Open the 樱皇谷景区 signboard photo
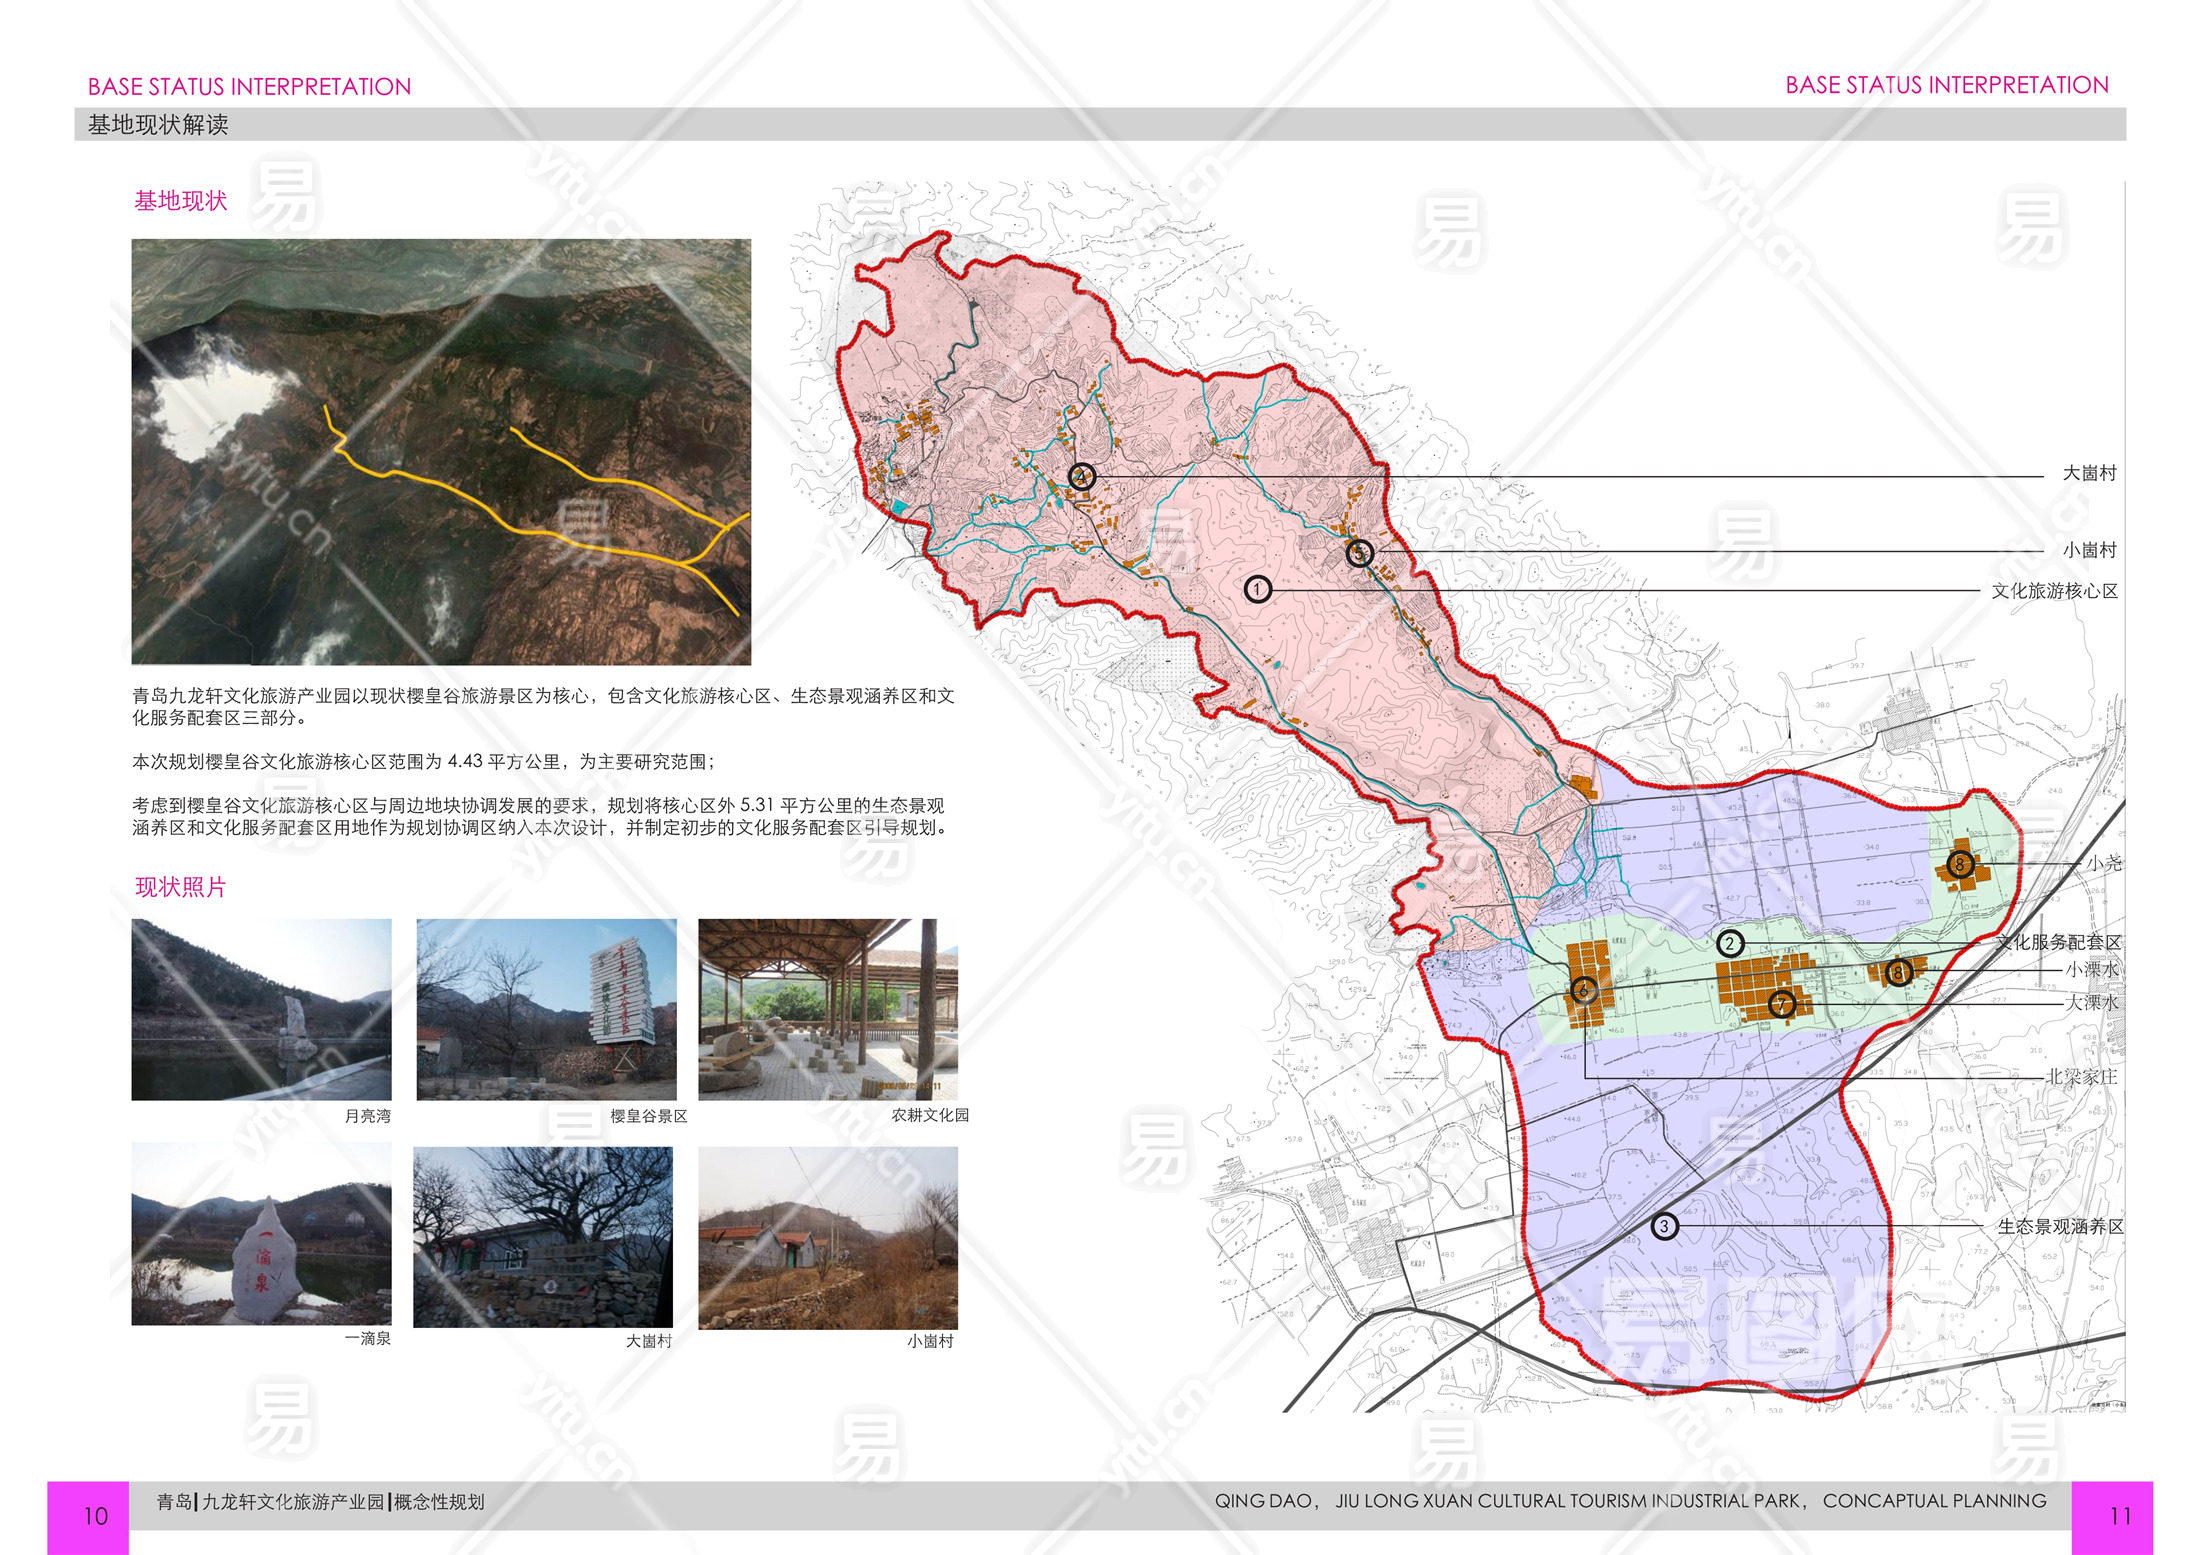The image size is (2200, 1555). pyautogui.click(x=546, y=1009)
